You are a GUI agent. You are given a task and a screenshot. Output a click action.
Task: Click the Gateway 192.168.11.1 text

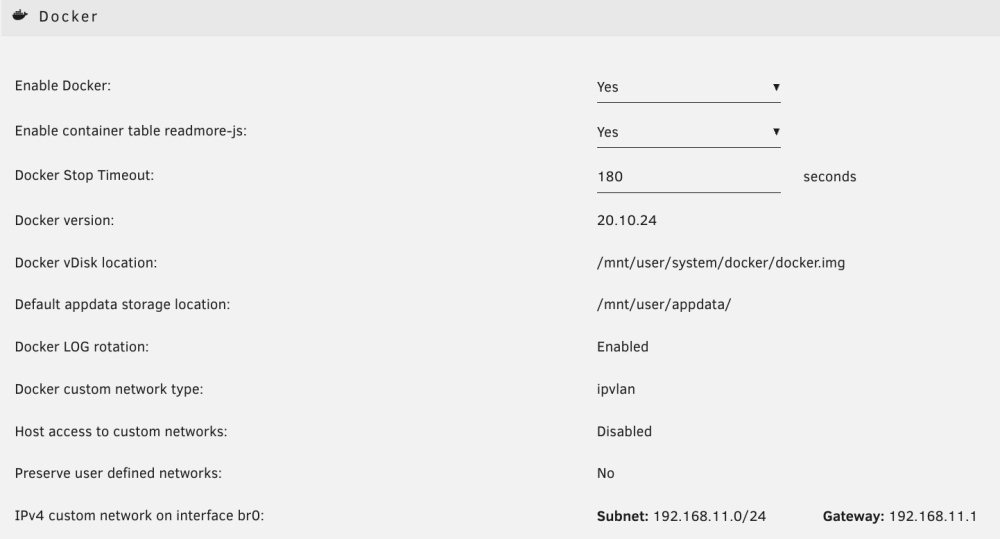899,516
